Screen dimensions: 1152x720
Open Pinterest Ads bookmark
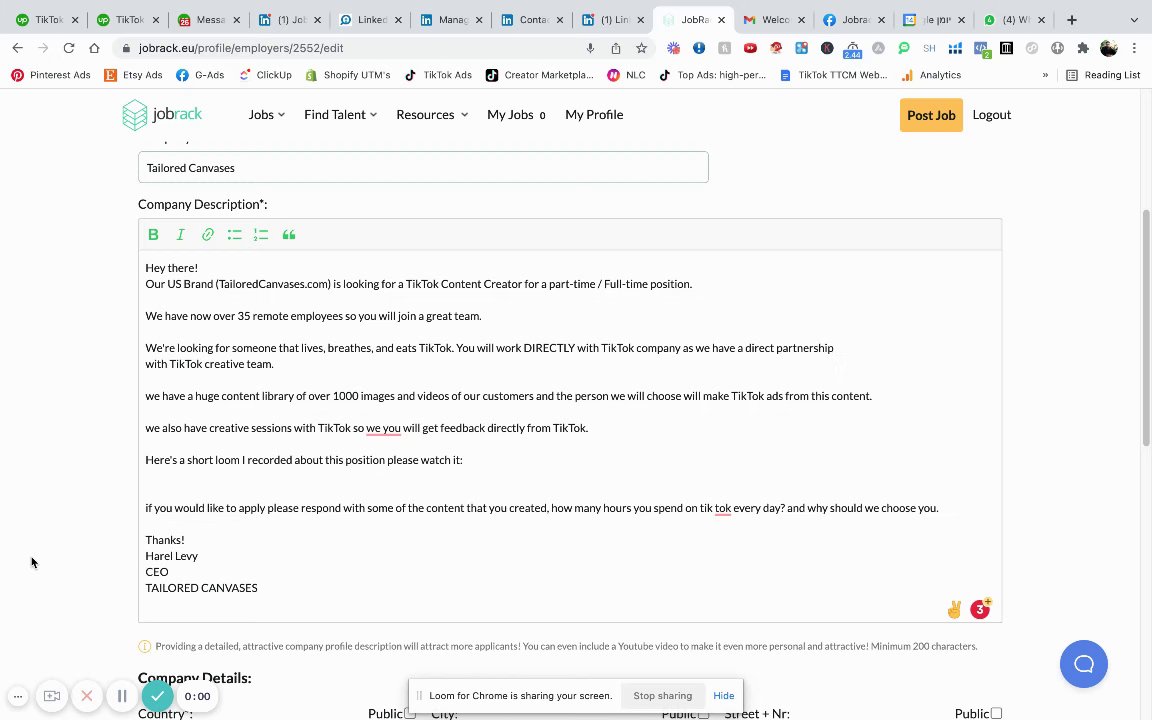coord(51,75)
